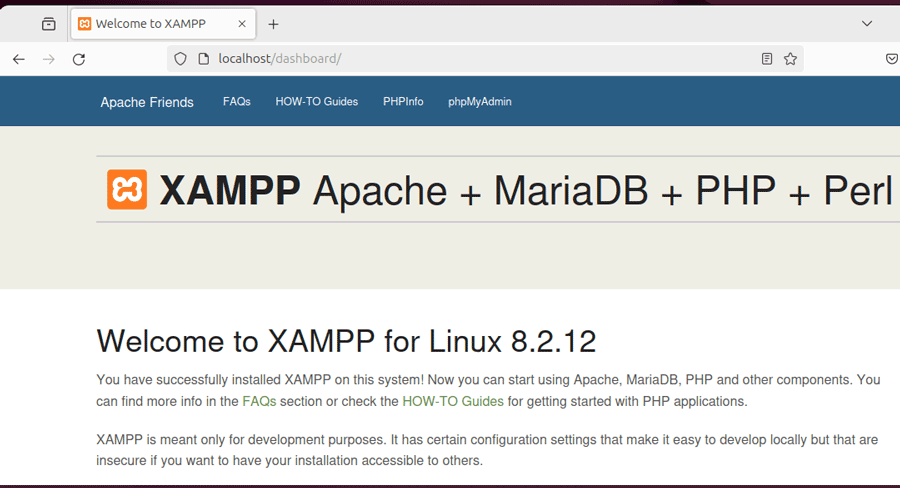
Task: Open the tracking protection shield icon
Action: (180, 59)
